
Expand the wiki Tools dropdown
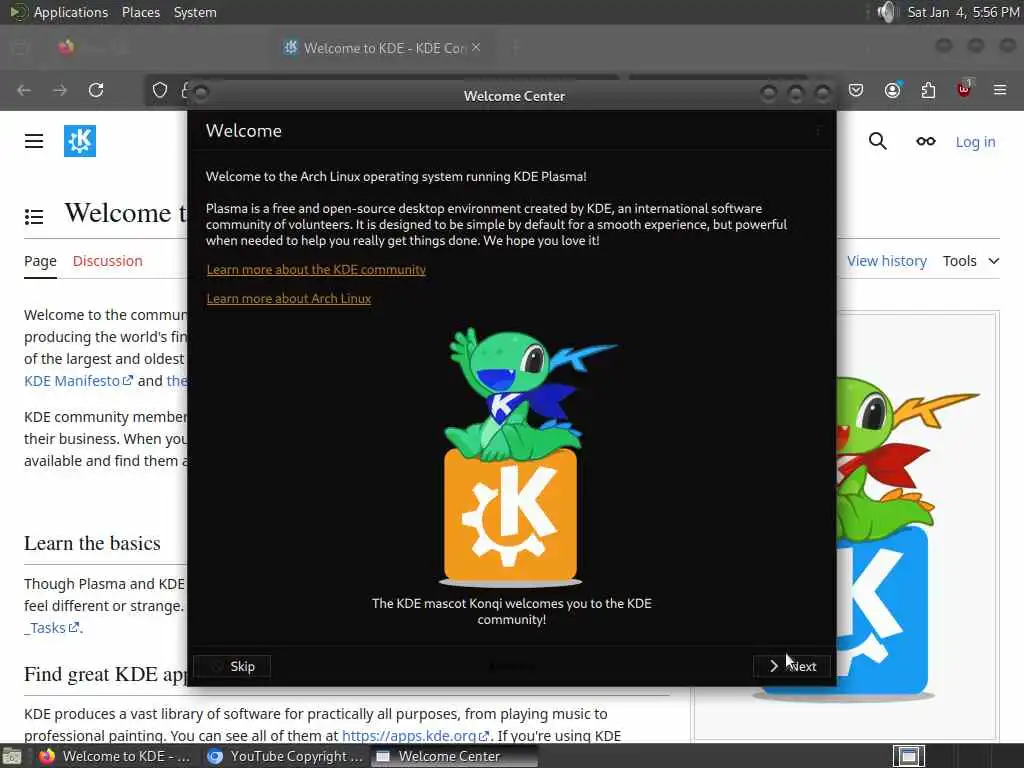pyautogui.click(x=971, y=261)
